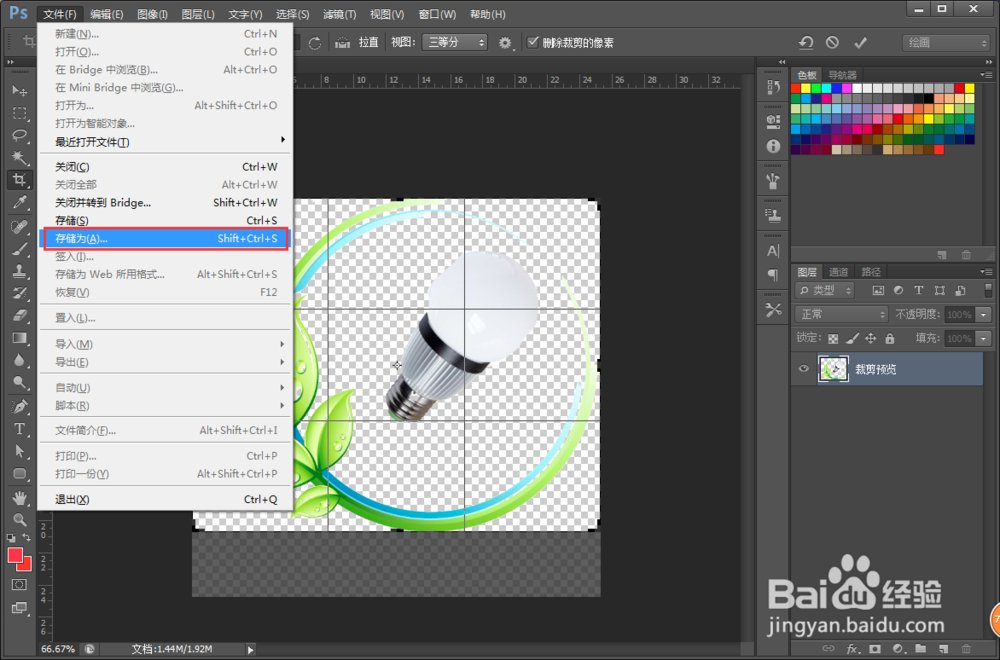
Task: Hide the 裁剪预览 layer eye
Action: pos(804,369)
